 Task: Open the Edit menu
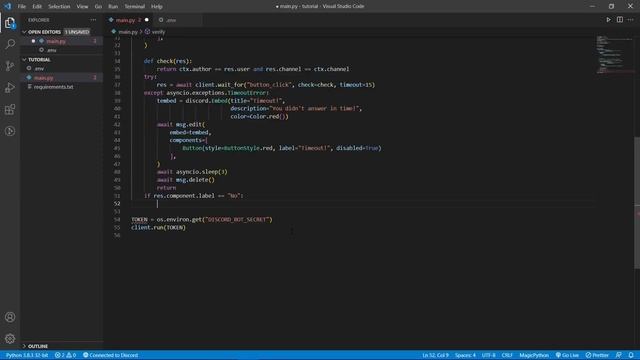[37, 7]
